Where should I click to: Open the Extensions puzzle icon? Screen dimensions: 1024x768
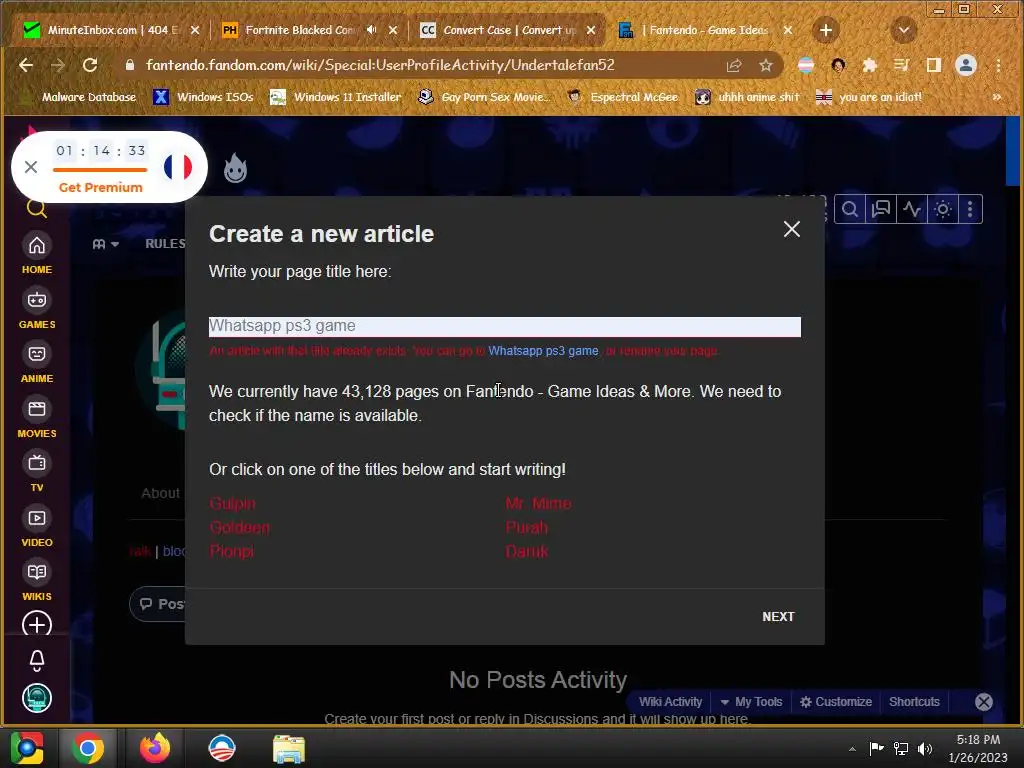point(869,65)
